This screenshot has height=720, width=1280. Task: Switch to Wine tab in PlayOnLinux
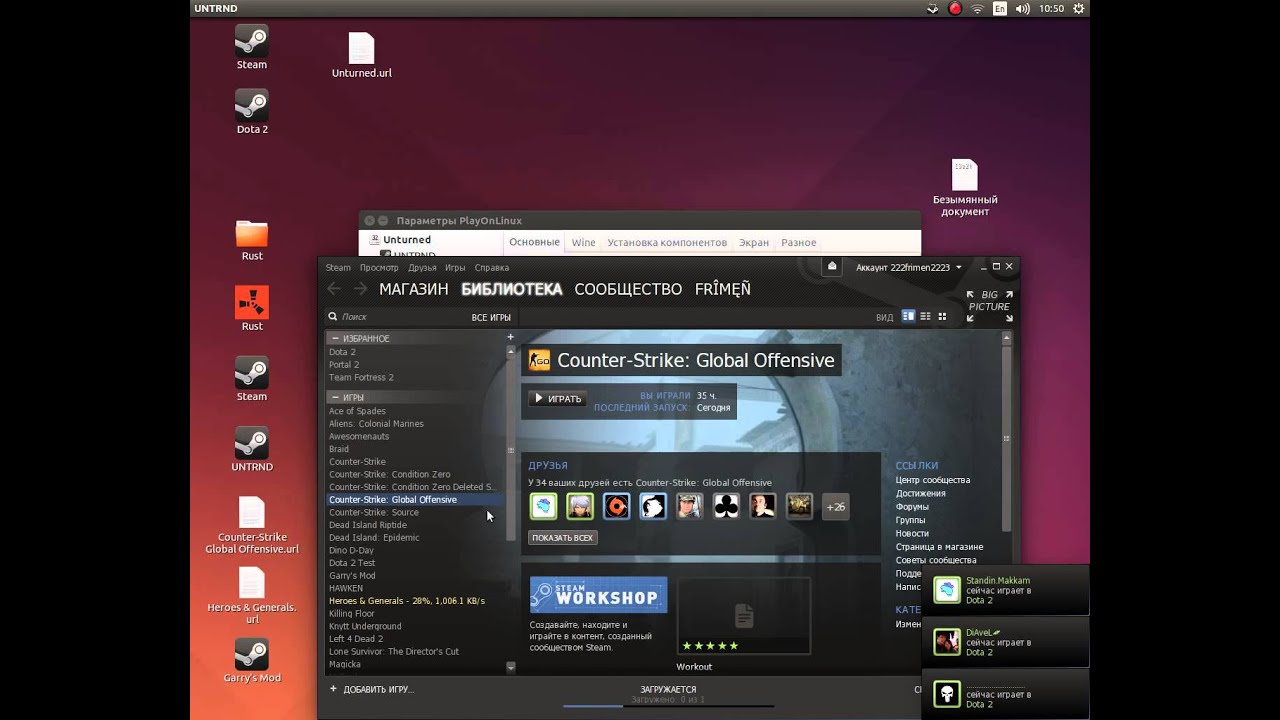click(x=583, y=242)
